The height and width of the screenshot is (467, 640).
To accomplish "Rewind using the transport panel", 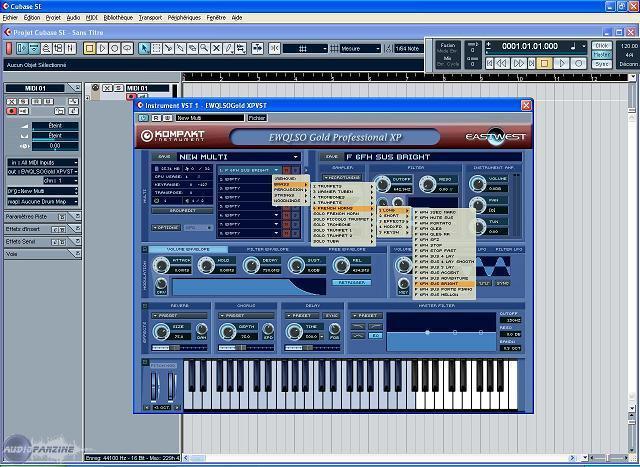I will [502, 63].
